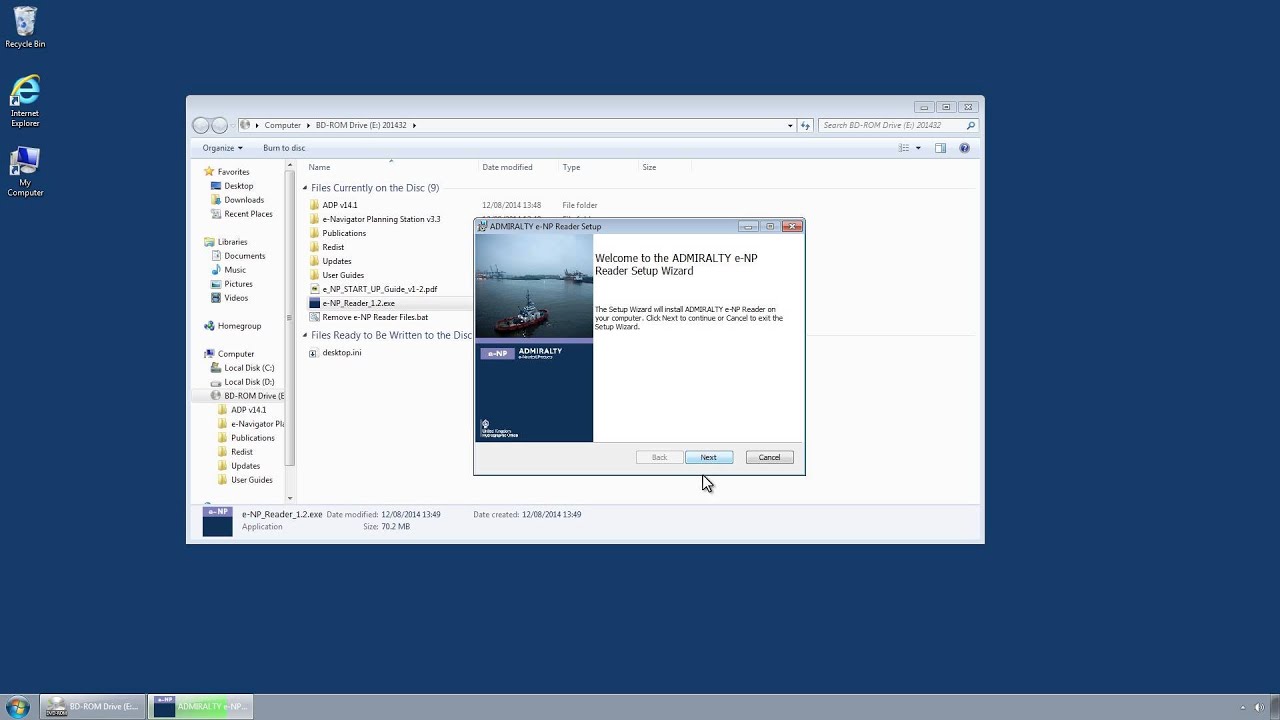Viewport: 1280px width, 720px height.
Task: Open Desktop in Favorites sidebar
Action: tap(238, 186)
